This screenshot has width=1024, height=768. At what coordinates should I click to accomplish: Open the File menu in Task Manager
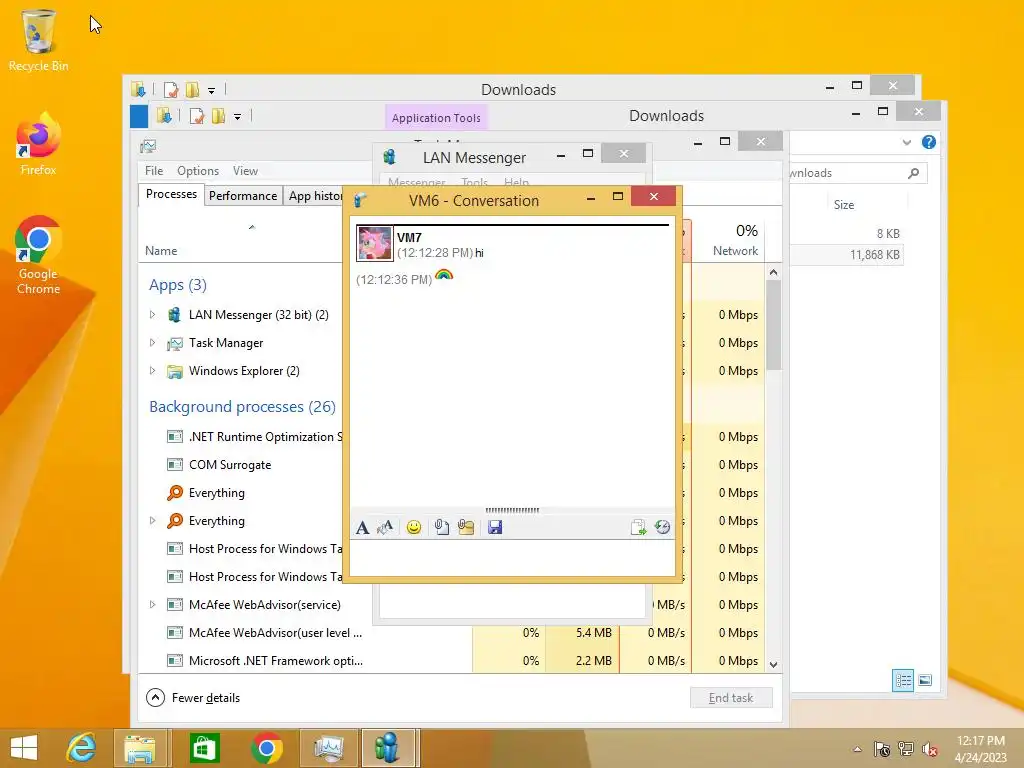154,170
